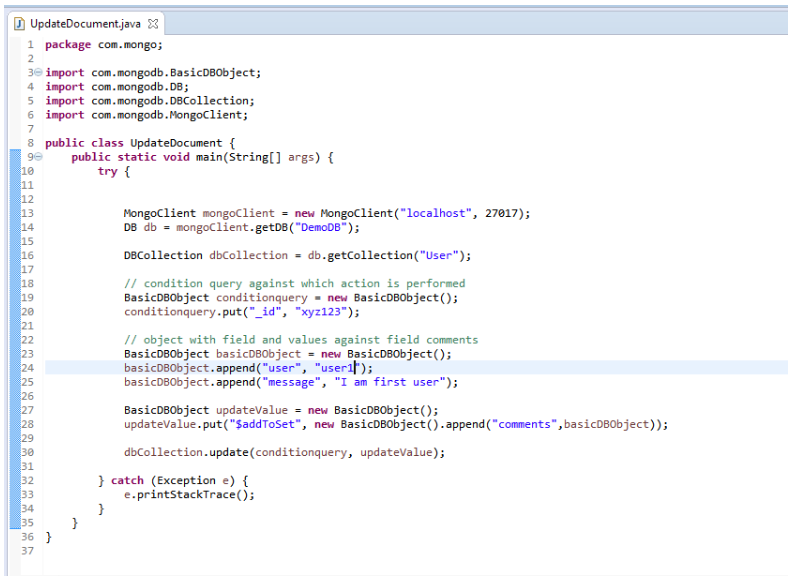Click the blue range indicator beside line 24

(x=13, y=368)
